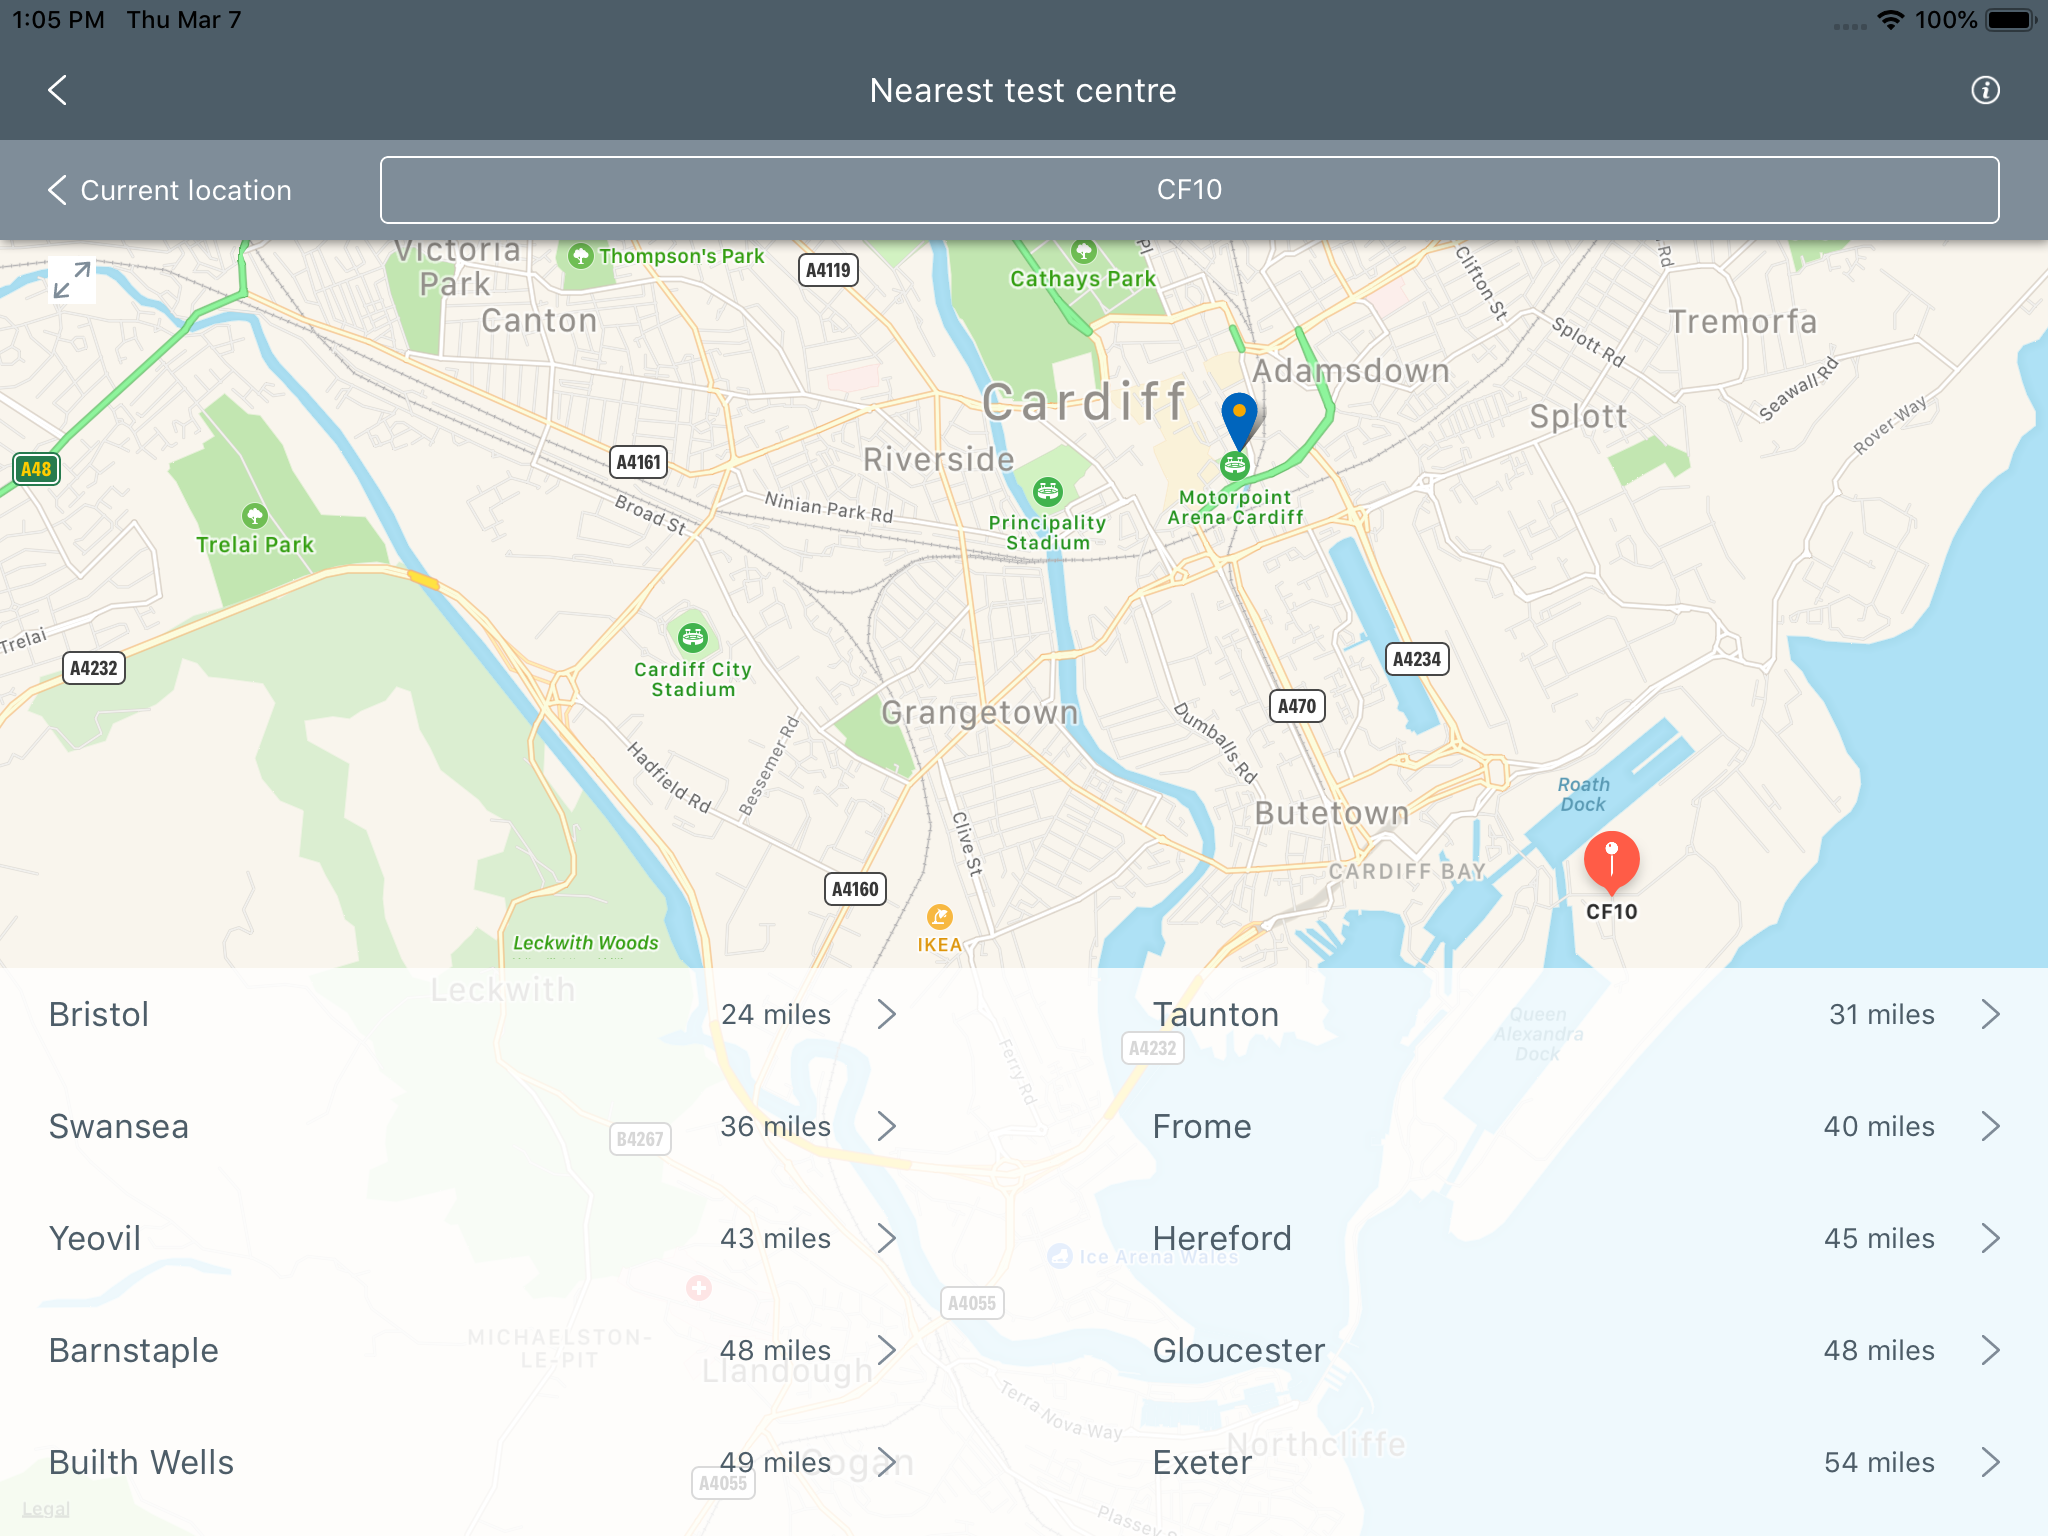Tap the back arrow in header

pyautogui.click(x=58, y=90)
